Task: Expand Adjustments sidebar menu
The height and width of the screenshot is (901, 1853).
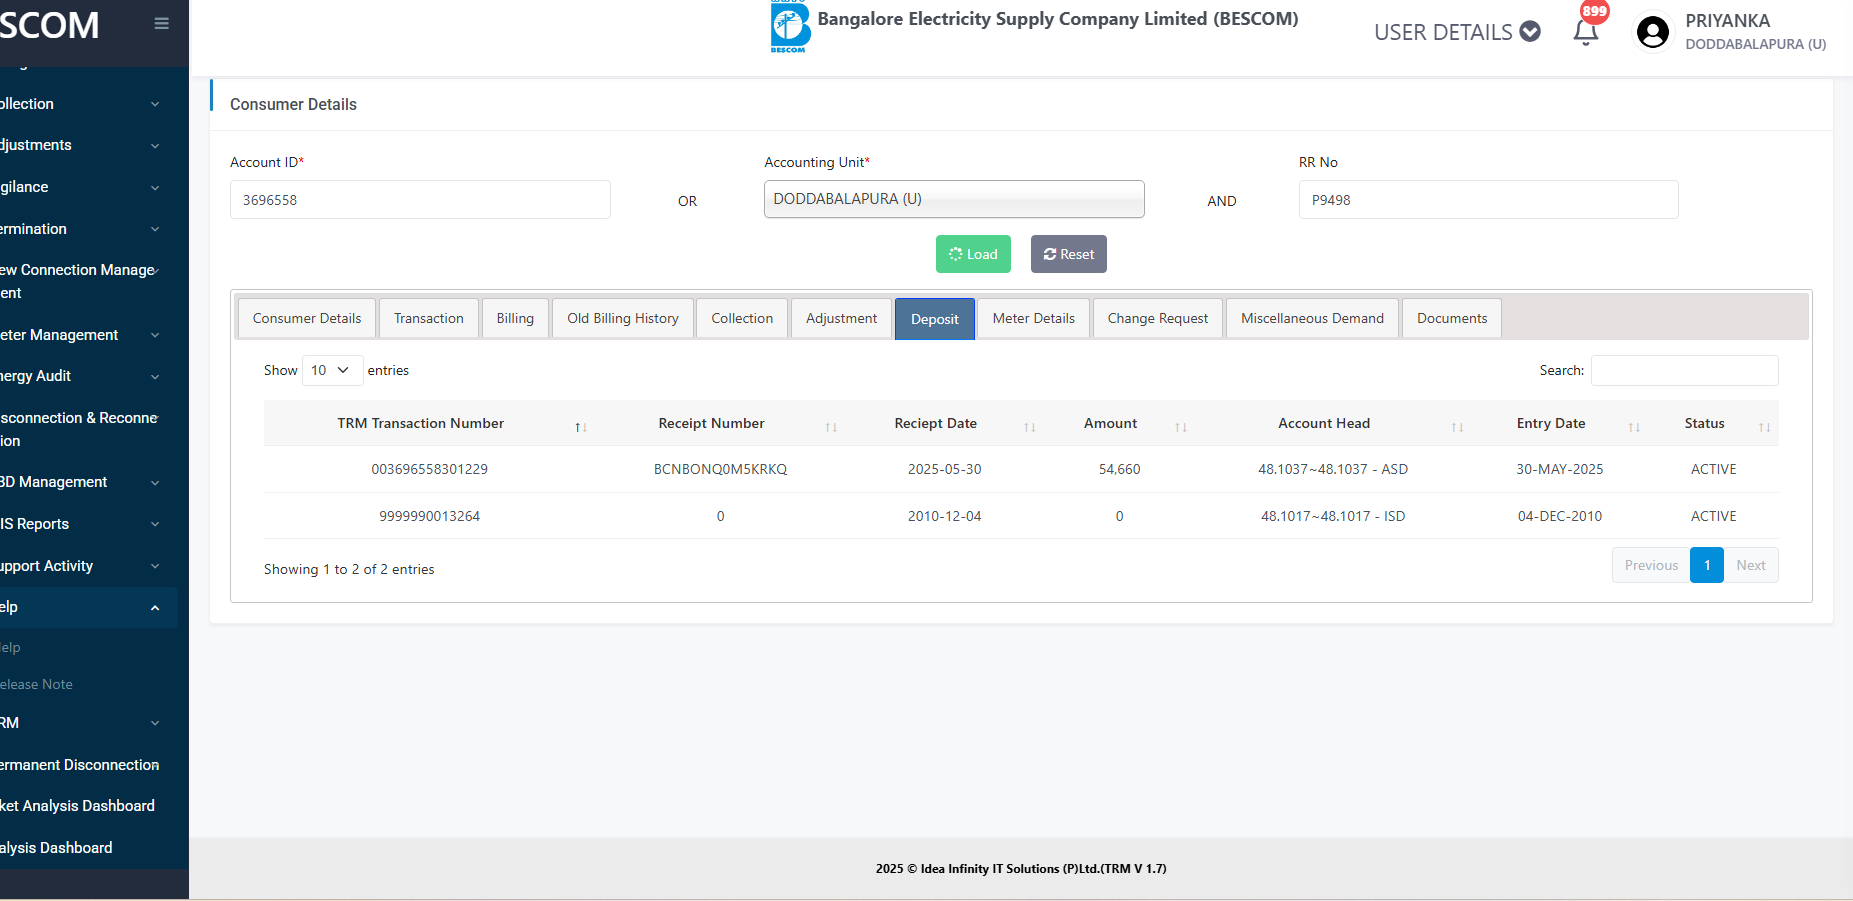Action: click(80, 145)
